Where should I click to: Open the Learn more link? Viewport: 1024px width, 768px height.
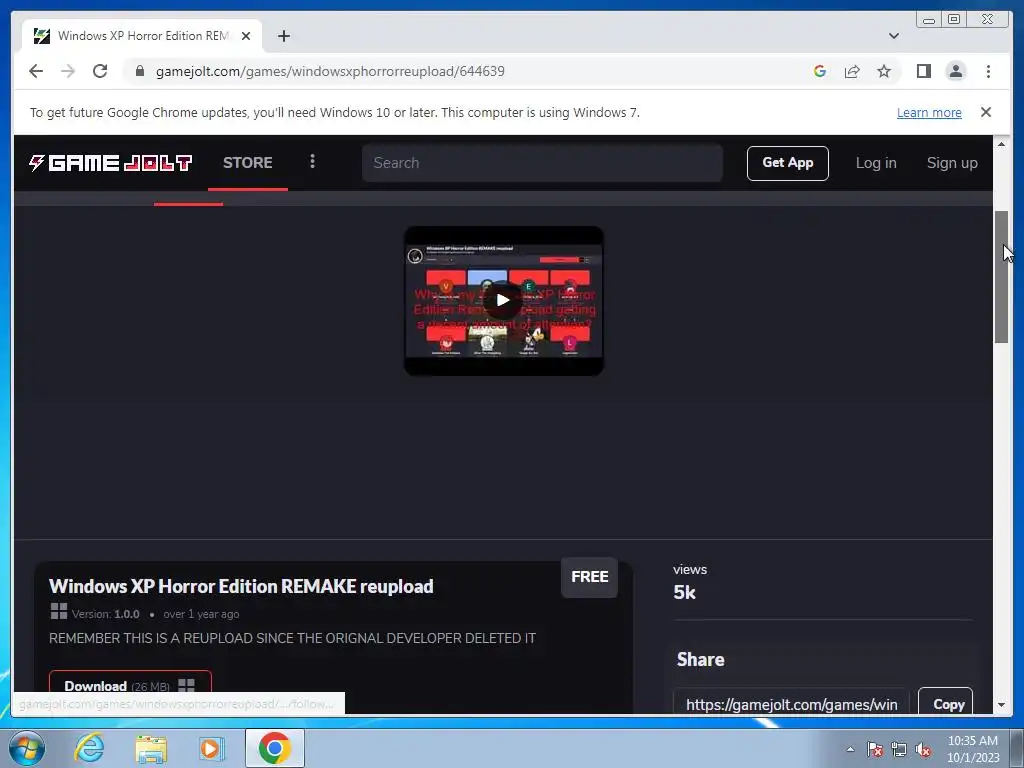[x=929, y=112]
